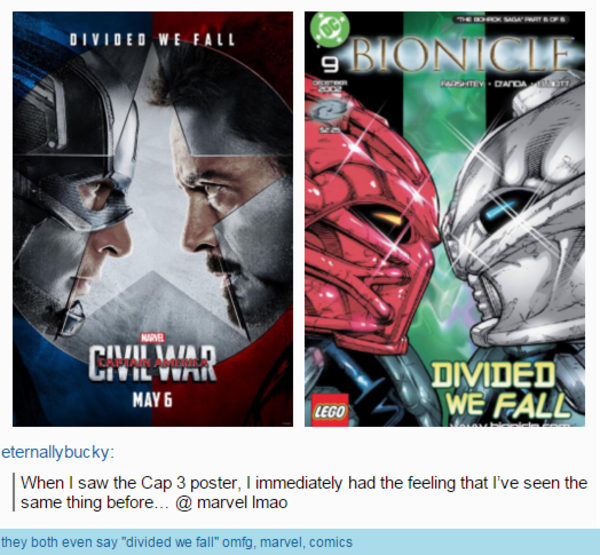Click the BIONICLE title text

coord(460,54)
